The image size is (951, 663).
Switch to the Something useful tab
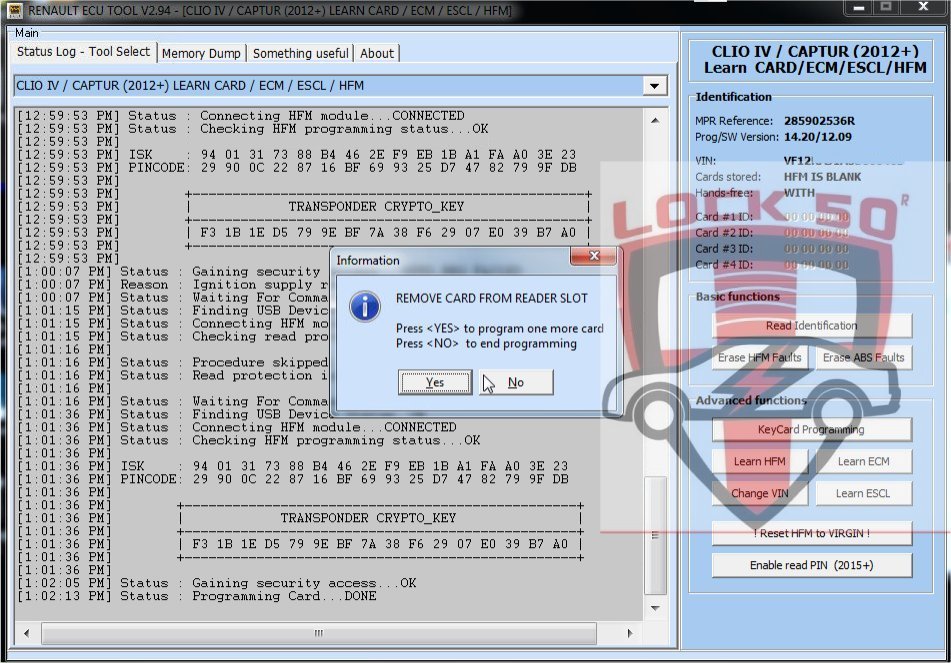pos(301,53)
